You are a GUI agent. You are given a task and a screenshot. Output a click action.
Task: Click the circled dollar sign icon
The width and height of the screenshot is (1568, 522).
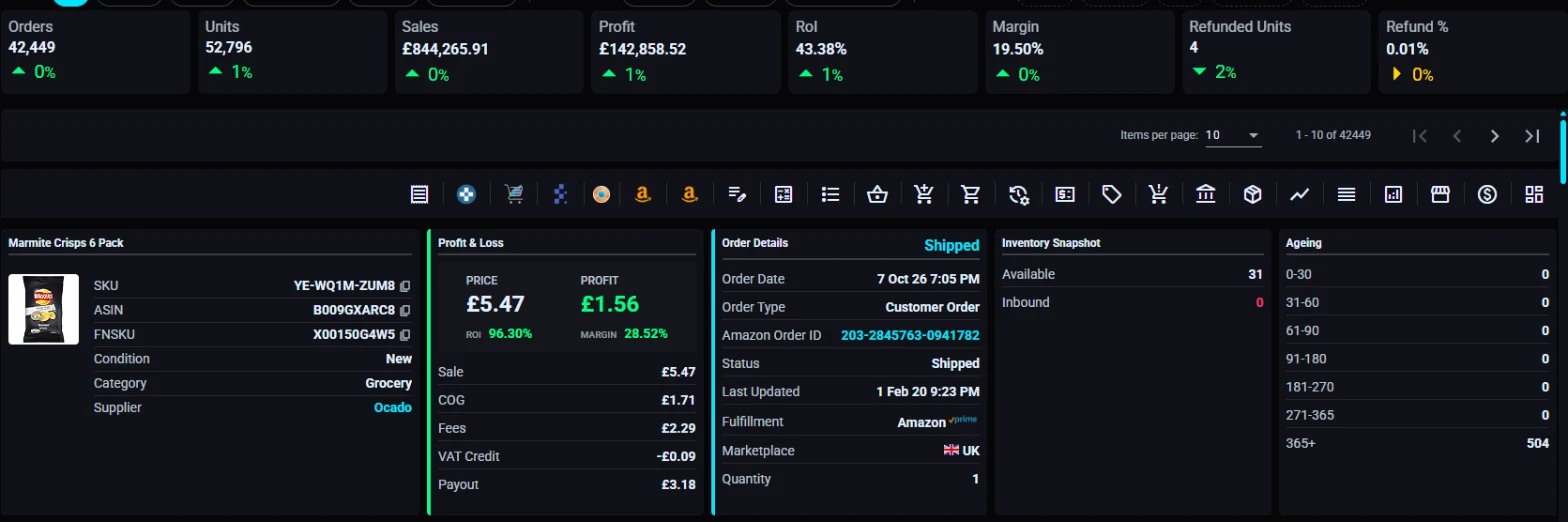[1487, 195]
